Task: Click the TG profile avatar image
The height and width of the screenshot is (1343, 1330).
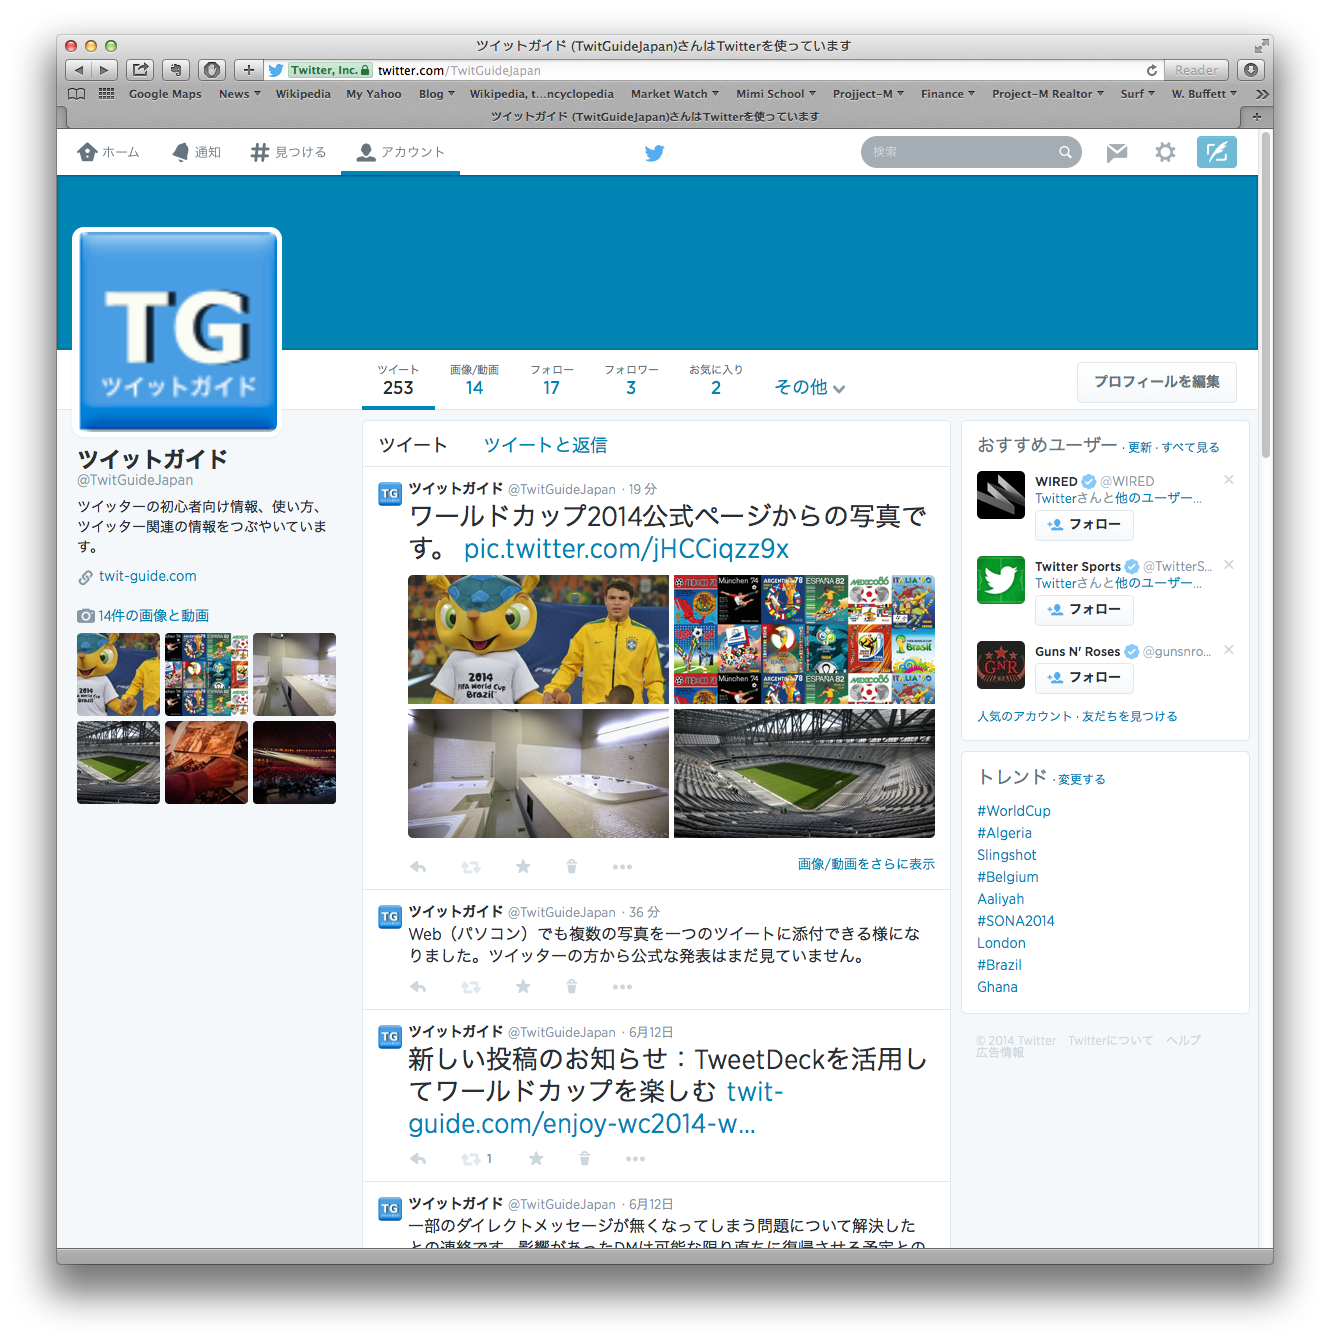Action: pyautogui.click(x=177, y=331)
